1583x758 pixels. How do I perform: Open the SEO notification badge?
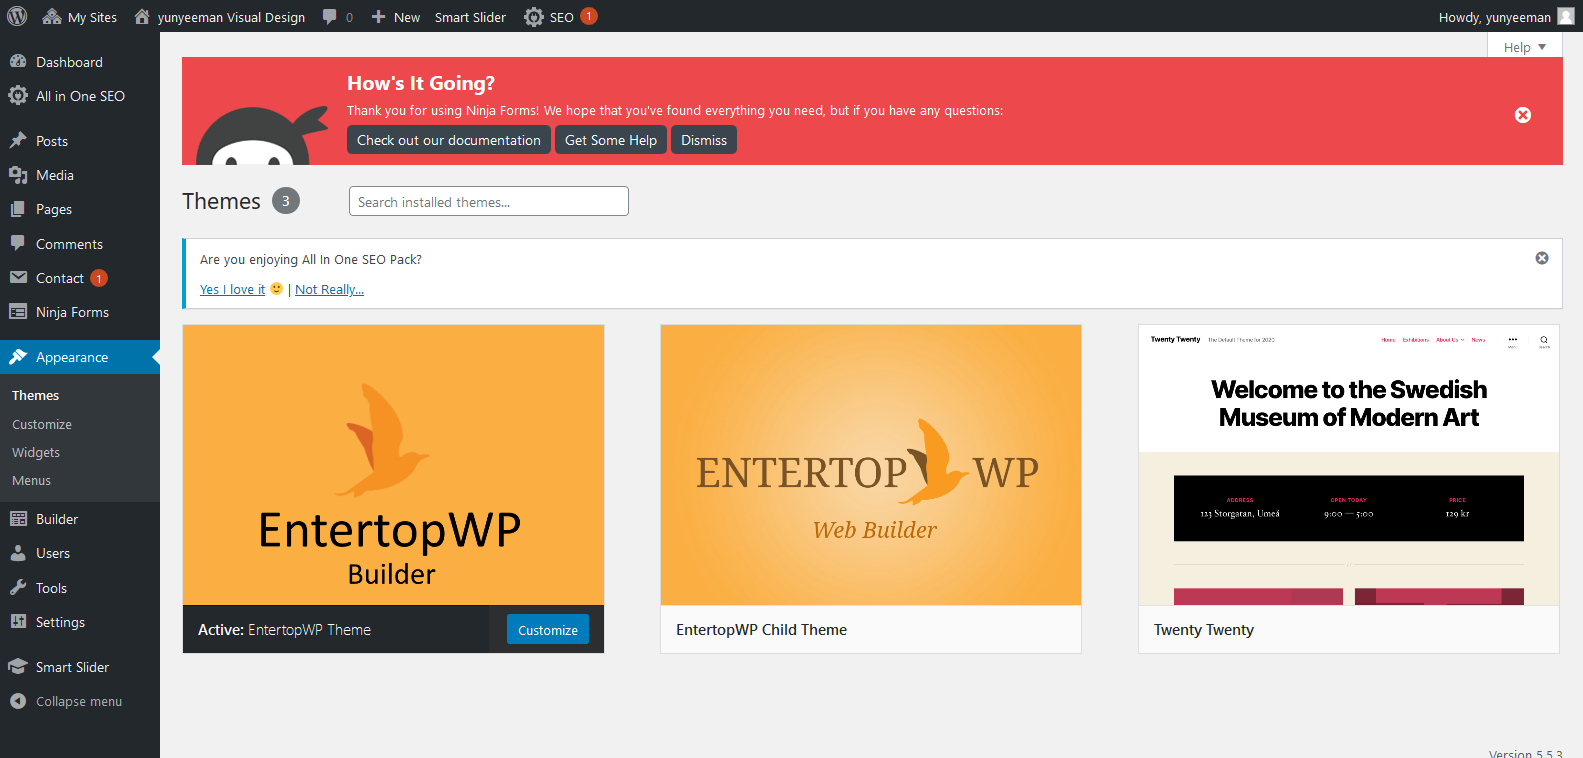pos(589,16)
